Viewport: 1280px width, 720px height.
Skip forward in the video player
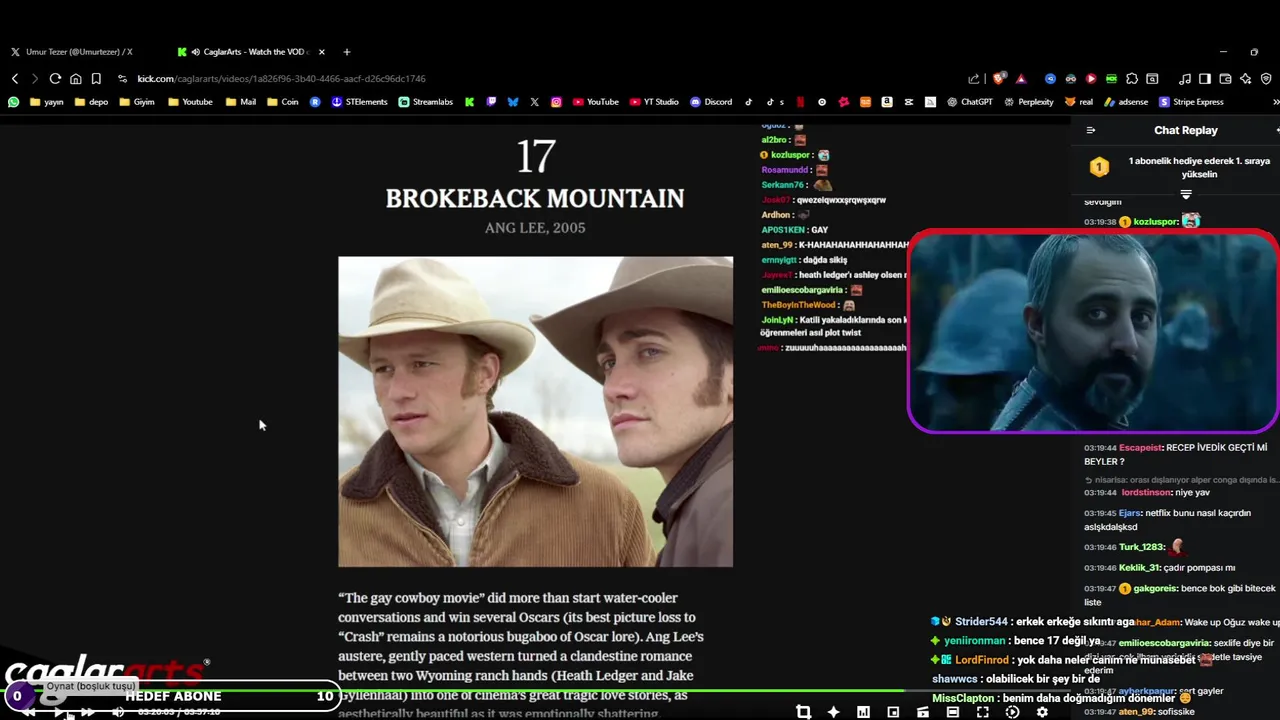tap(88, 711)
